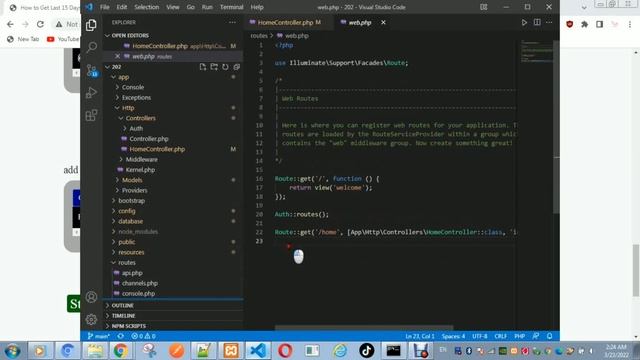This screenshot has width=640, height=360.
Task: Open TikTok icon in taskbar
Action: coord(366,351)
